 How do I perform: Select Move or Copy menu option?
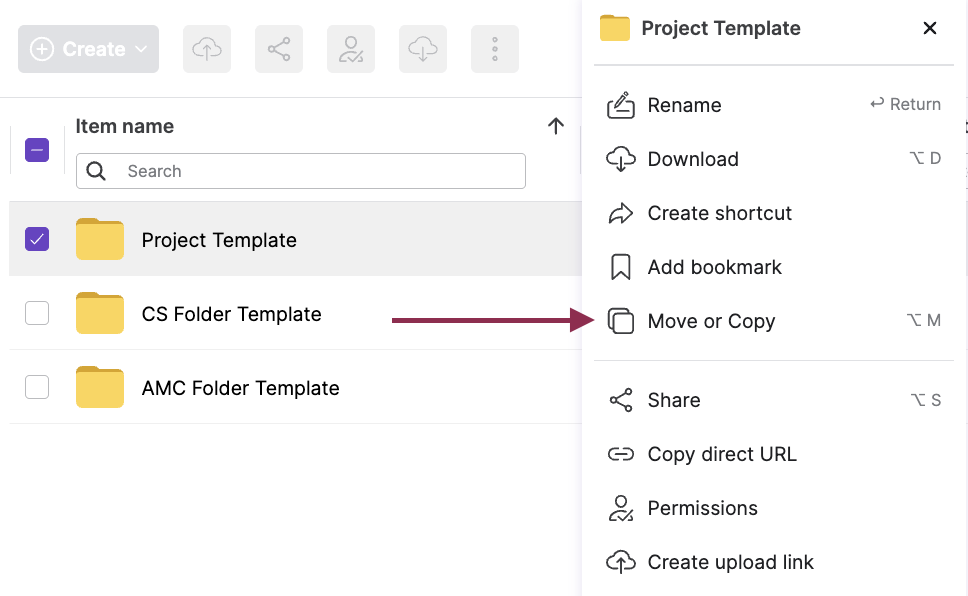pyautogui.click(x=711, y=321)
